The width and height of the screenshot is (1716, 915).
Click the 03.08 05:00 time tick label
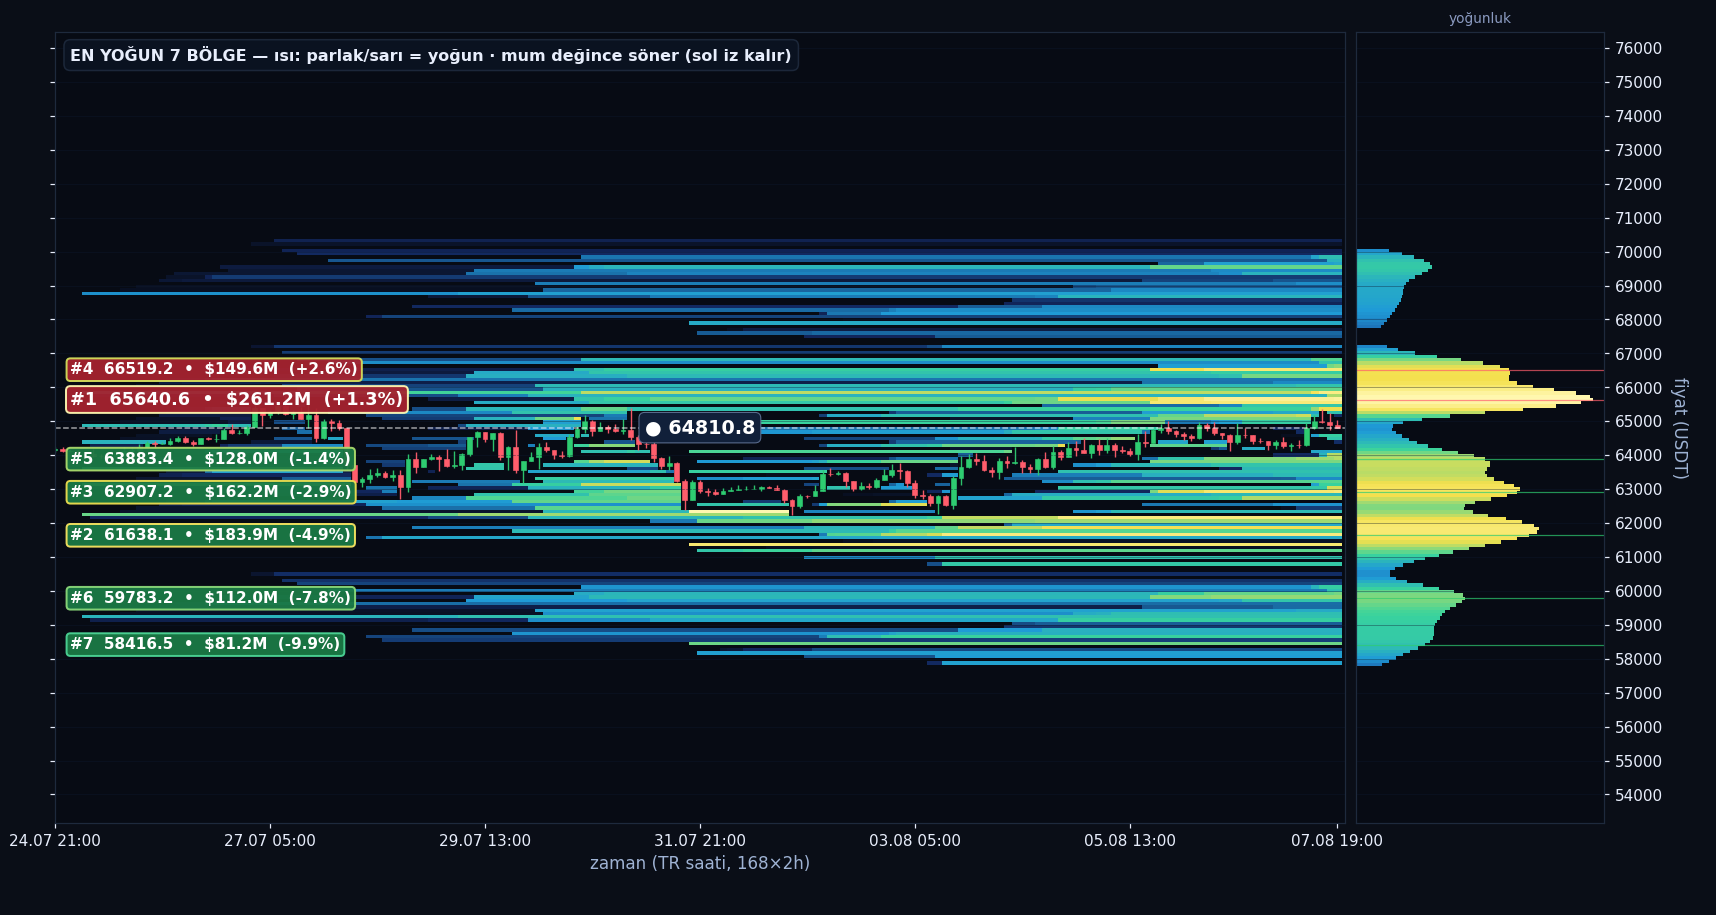pos(915,841)
